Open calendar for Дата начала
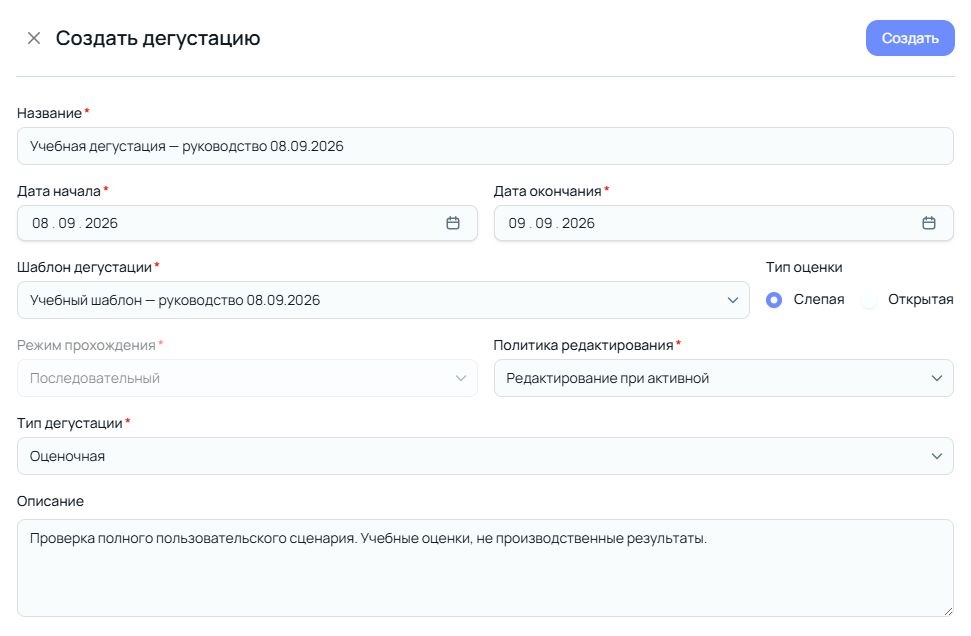971x636 pixels. (x=453, y=223)
